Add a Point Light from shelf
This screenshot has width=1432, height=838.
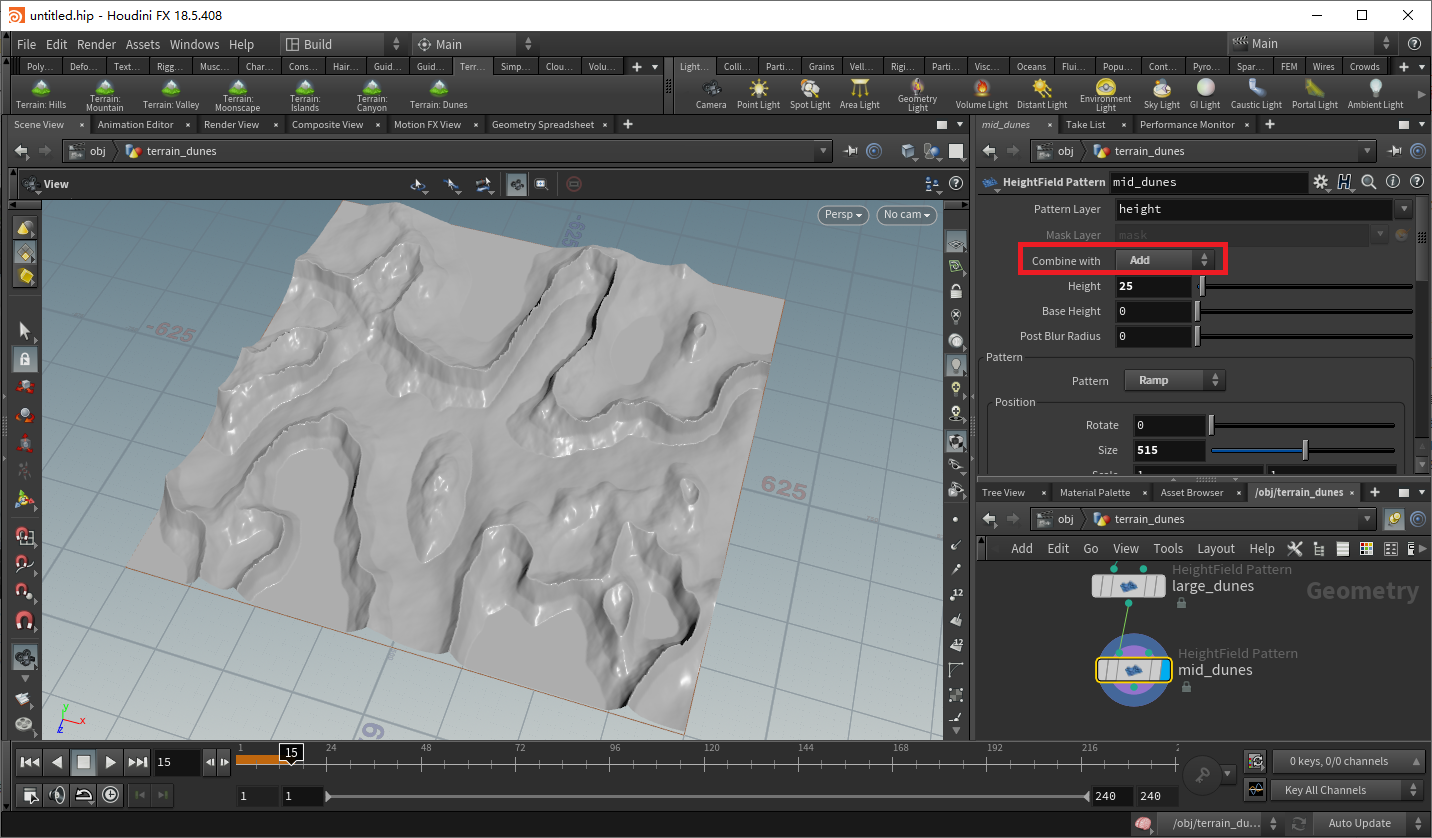758,96
